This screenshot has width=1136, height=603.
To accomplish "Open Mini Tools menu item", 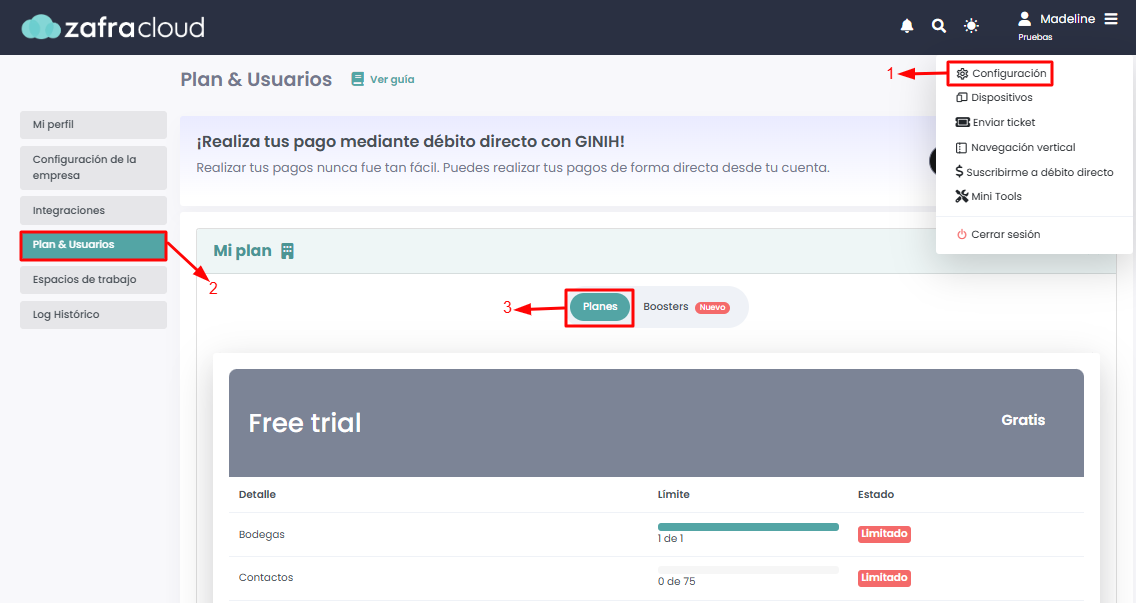I will coord(989,196).
